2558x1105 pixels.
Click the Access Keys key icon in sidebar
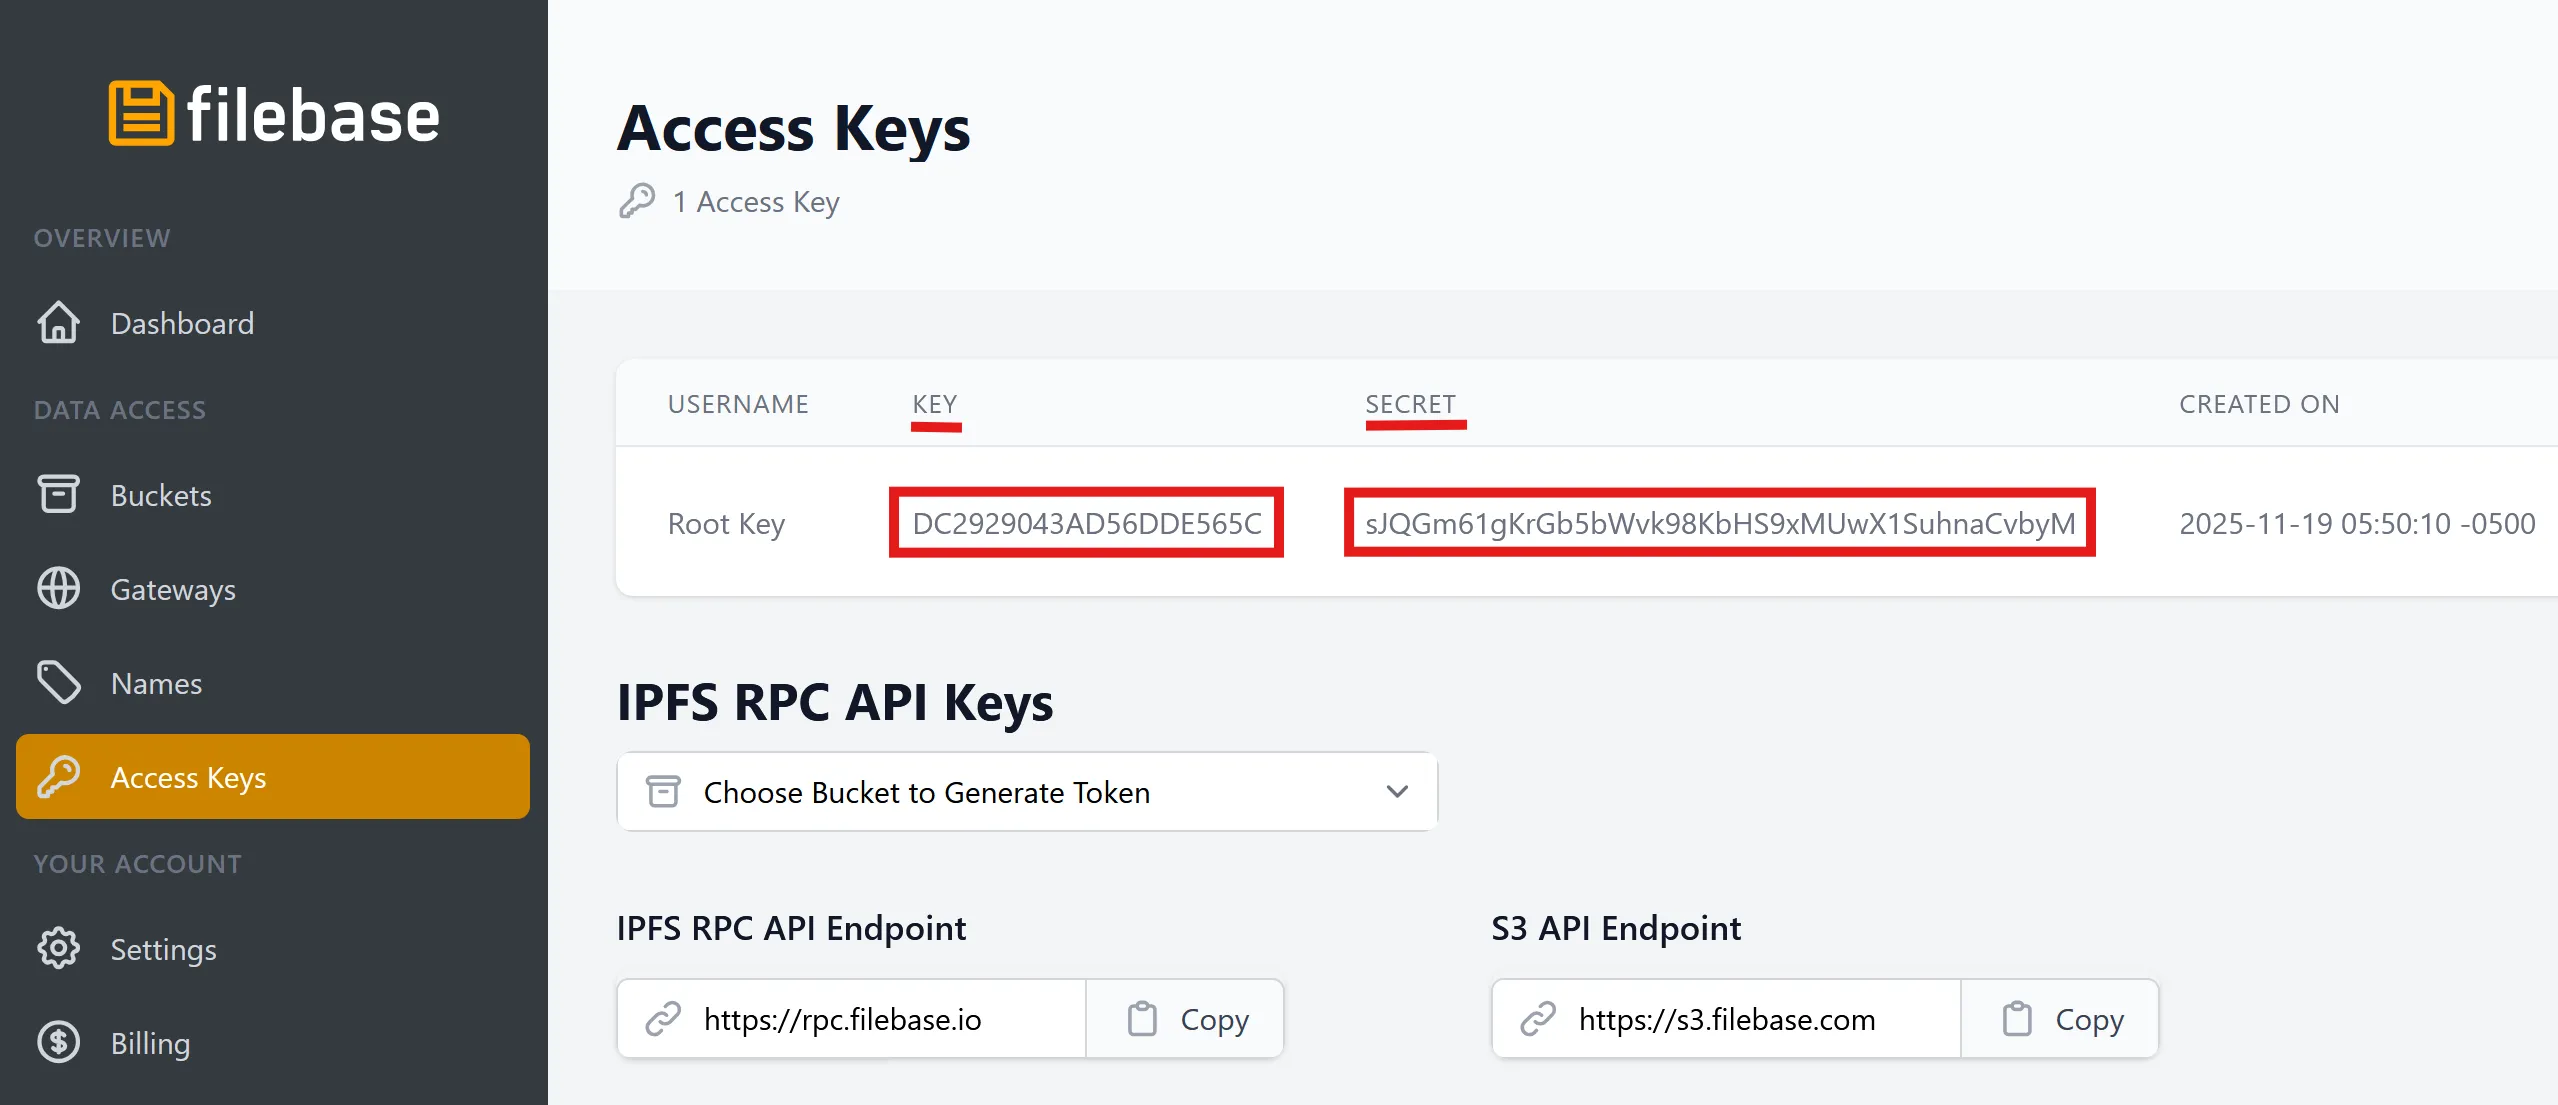[x=58, y=777]
